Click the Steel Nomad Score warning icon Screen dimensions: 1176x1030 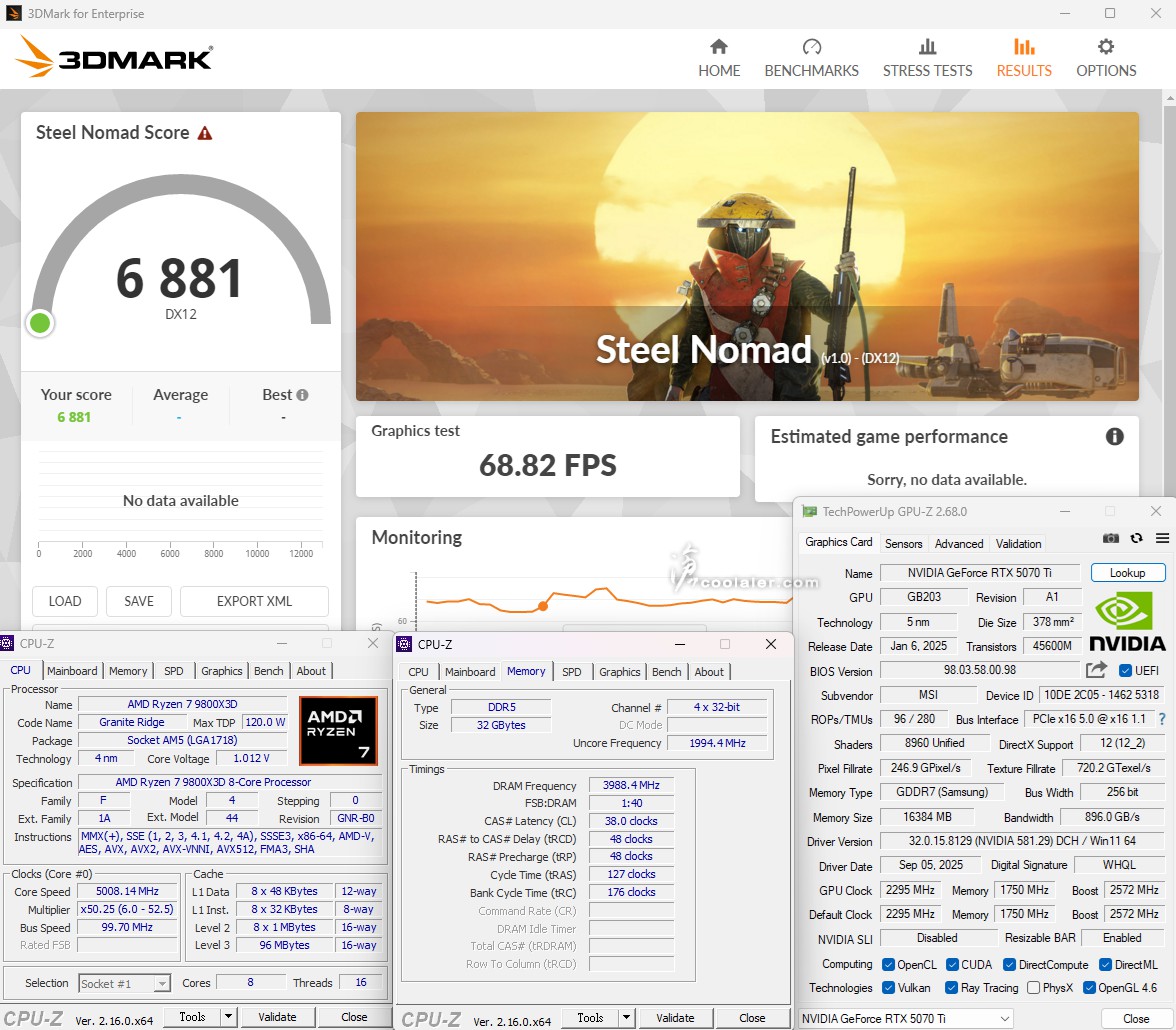point(205,134)
